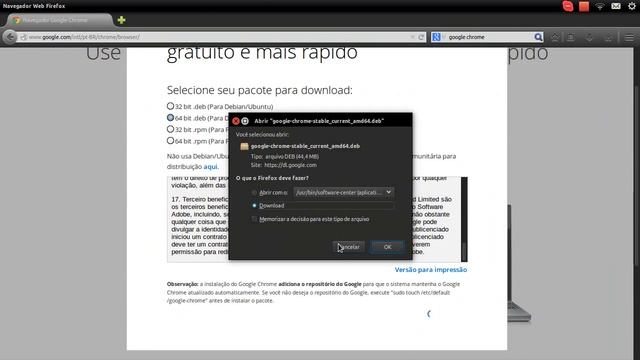Viewport: 640px width, 360px height.
Task: Choose the 'Abrir com o' radio option
Action: (x=254, y=192)
